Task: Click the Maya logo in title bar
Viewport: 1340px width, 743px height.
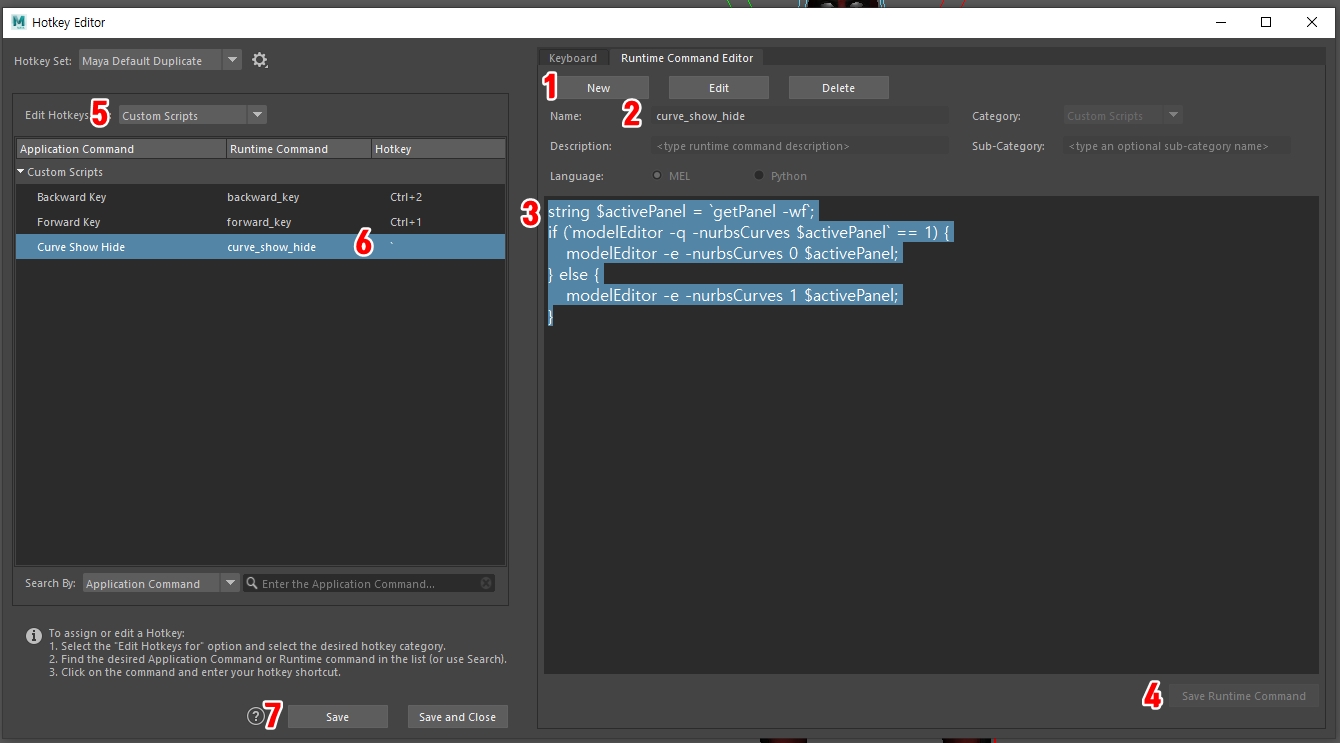Action: click(x=18, y=22)
